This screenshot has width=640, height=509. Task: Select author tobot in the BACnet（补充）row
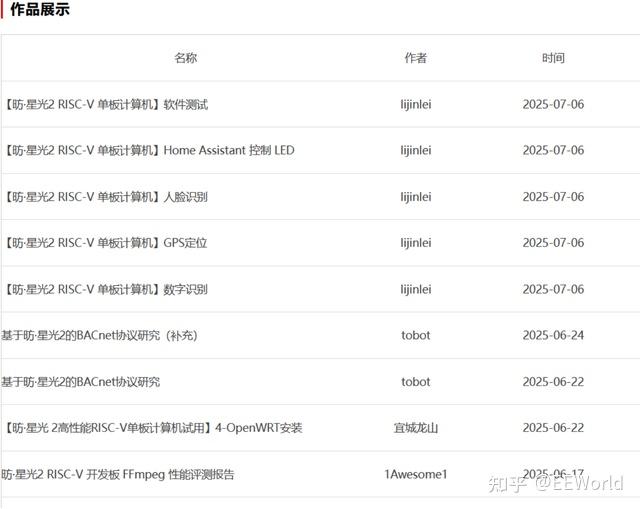tap(416, 336)
